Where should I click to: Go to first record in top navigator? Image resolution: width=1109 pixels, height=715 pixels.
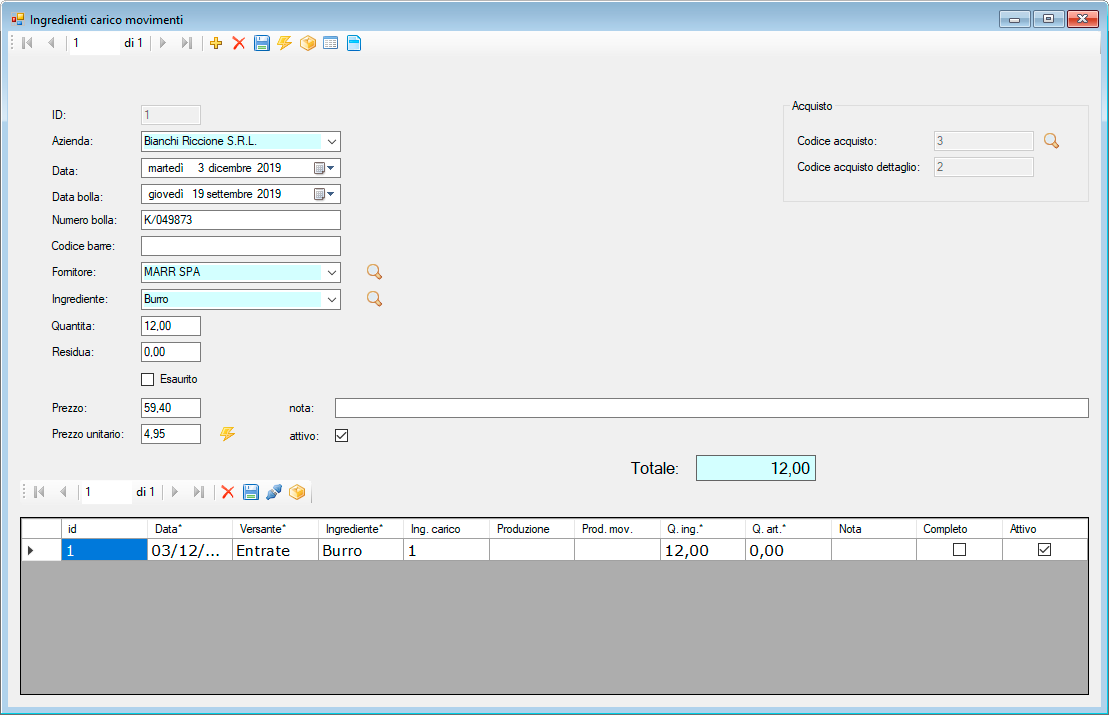[x=28, y=43]
